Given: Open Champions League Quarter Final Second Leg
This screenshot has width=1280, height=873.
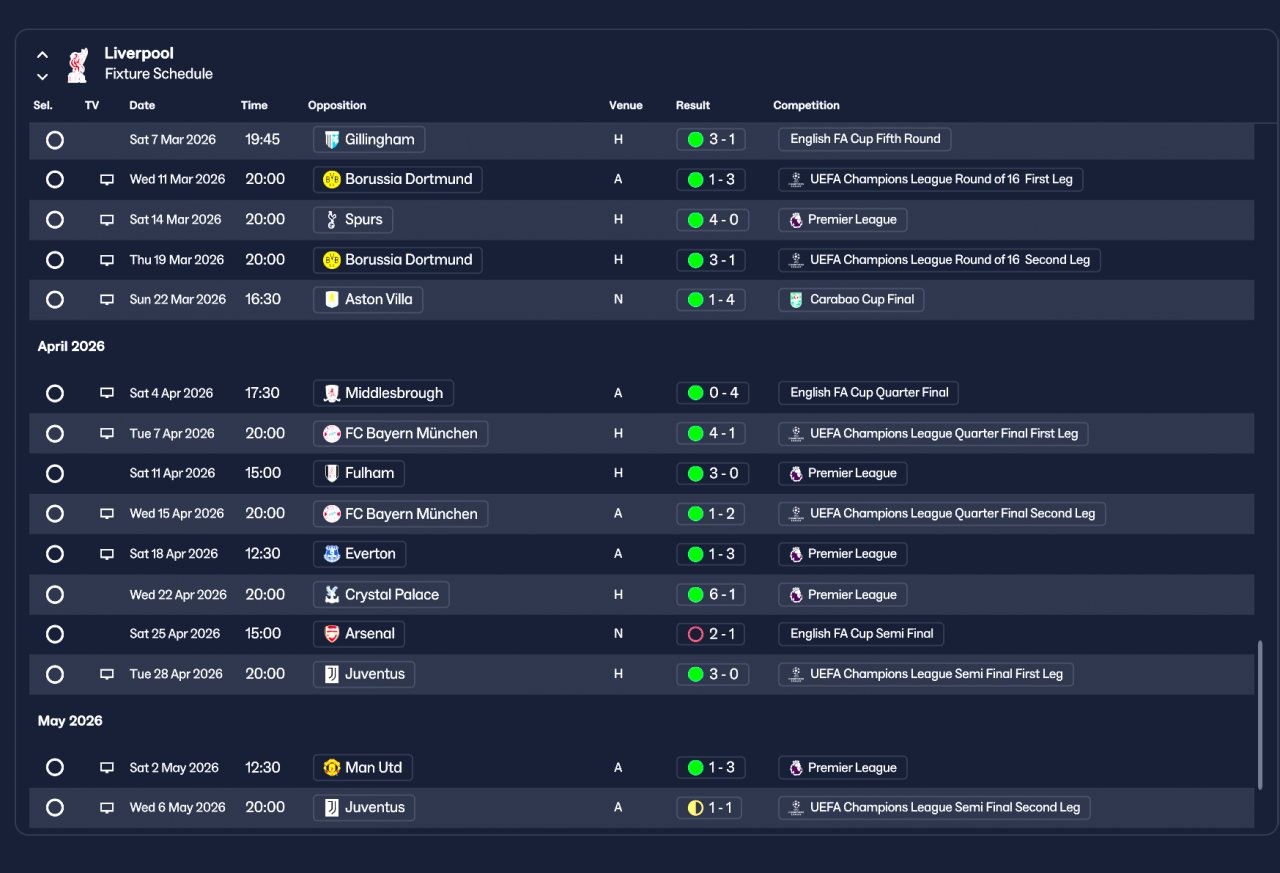Looking at the screenshot, I should (x=942, y=513).
